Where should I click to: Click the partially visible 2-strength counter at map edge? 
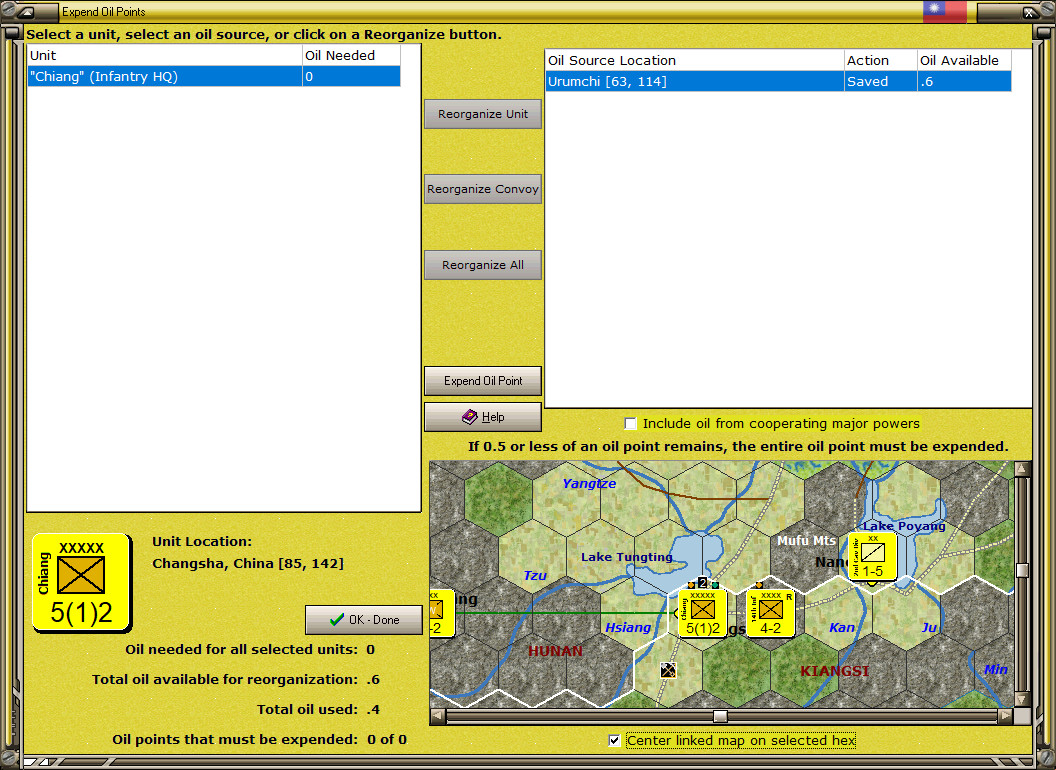(x=441, y=612)
